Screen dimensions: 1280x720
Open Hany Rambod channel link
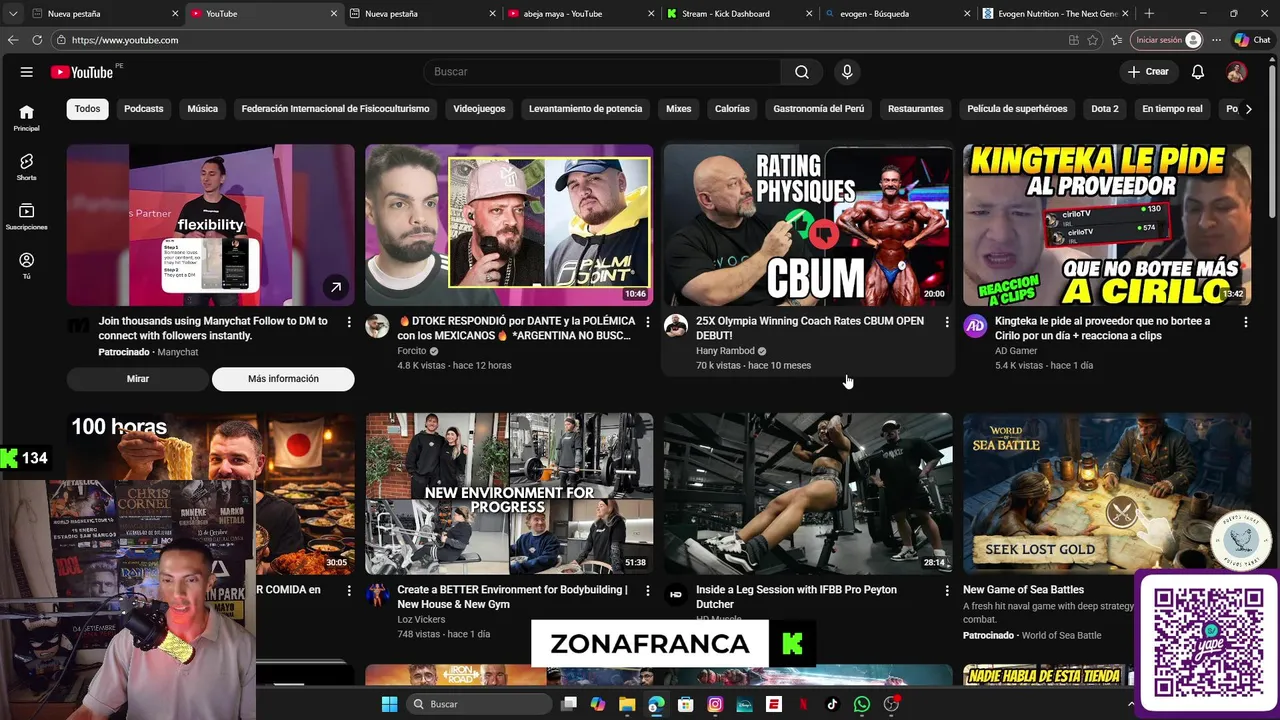[725, 351]
